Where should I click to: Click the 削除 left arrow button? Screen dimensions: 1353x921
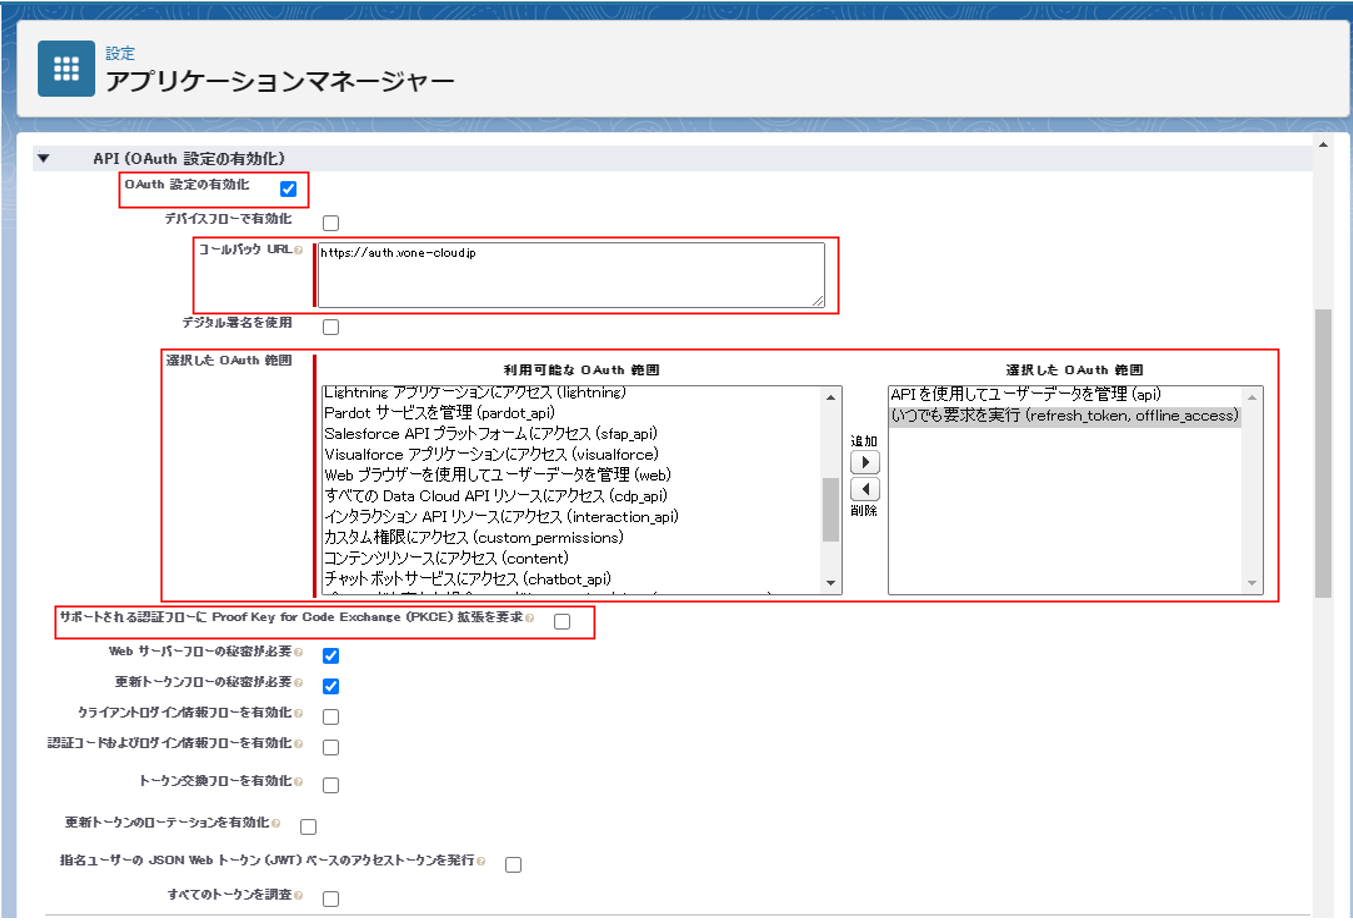point(864,489)
